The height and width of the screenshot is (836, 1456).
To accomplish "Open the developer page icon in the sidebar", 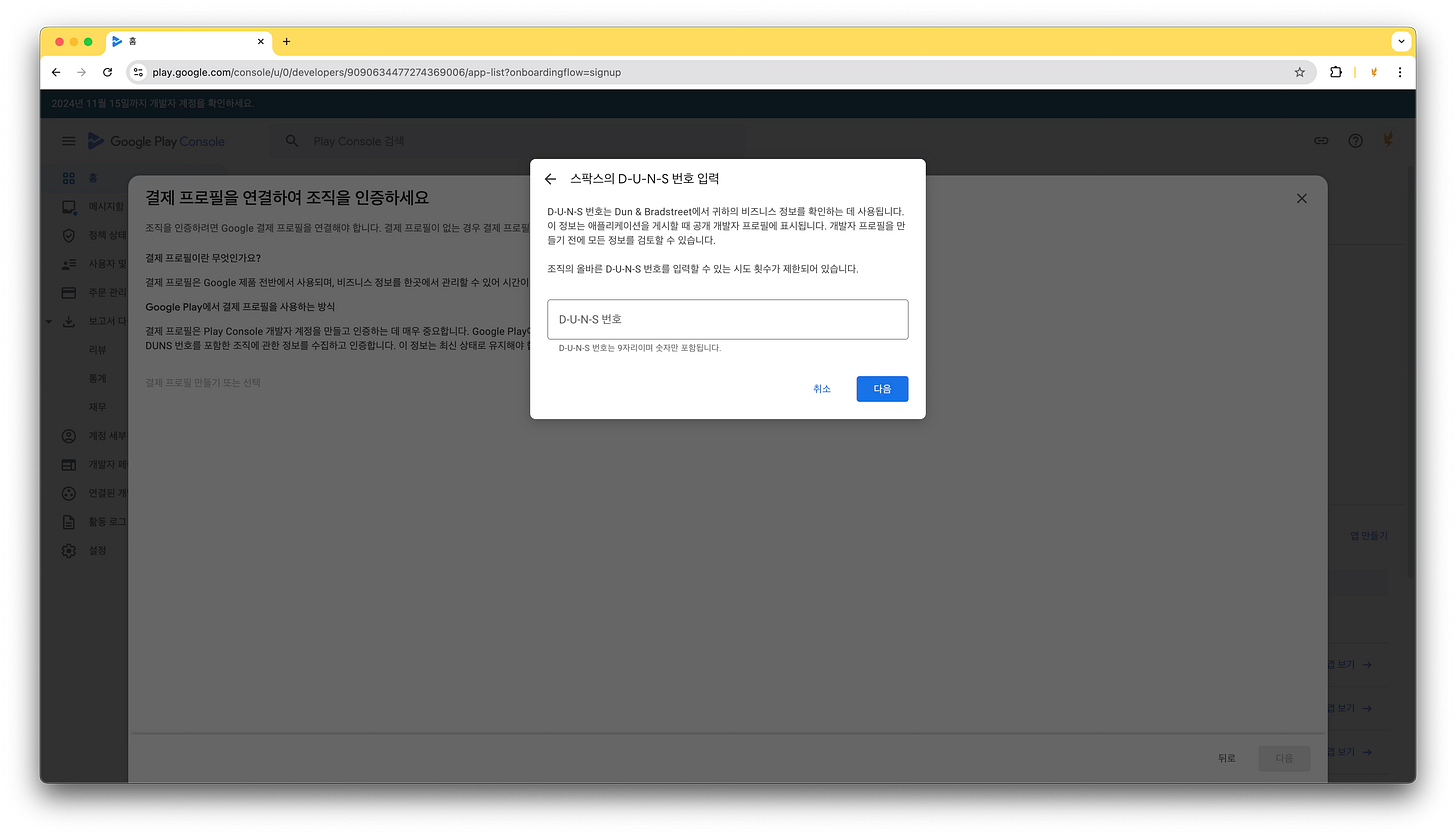I will tap(68, 465).
